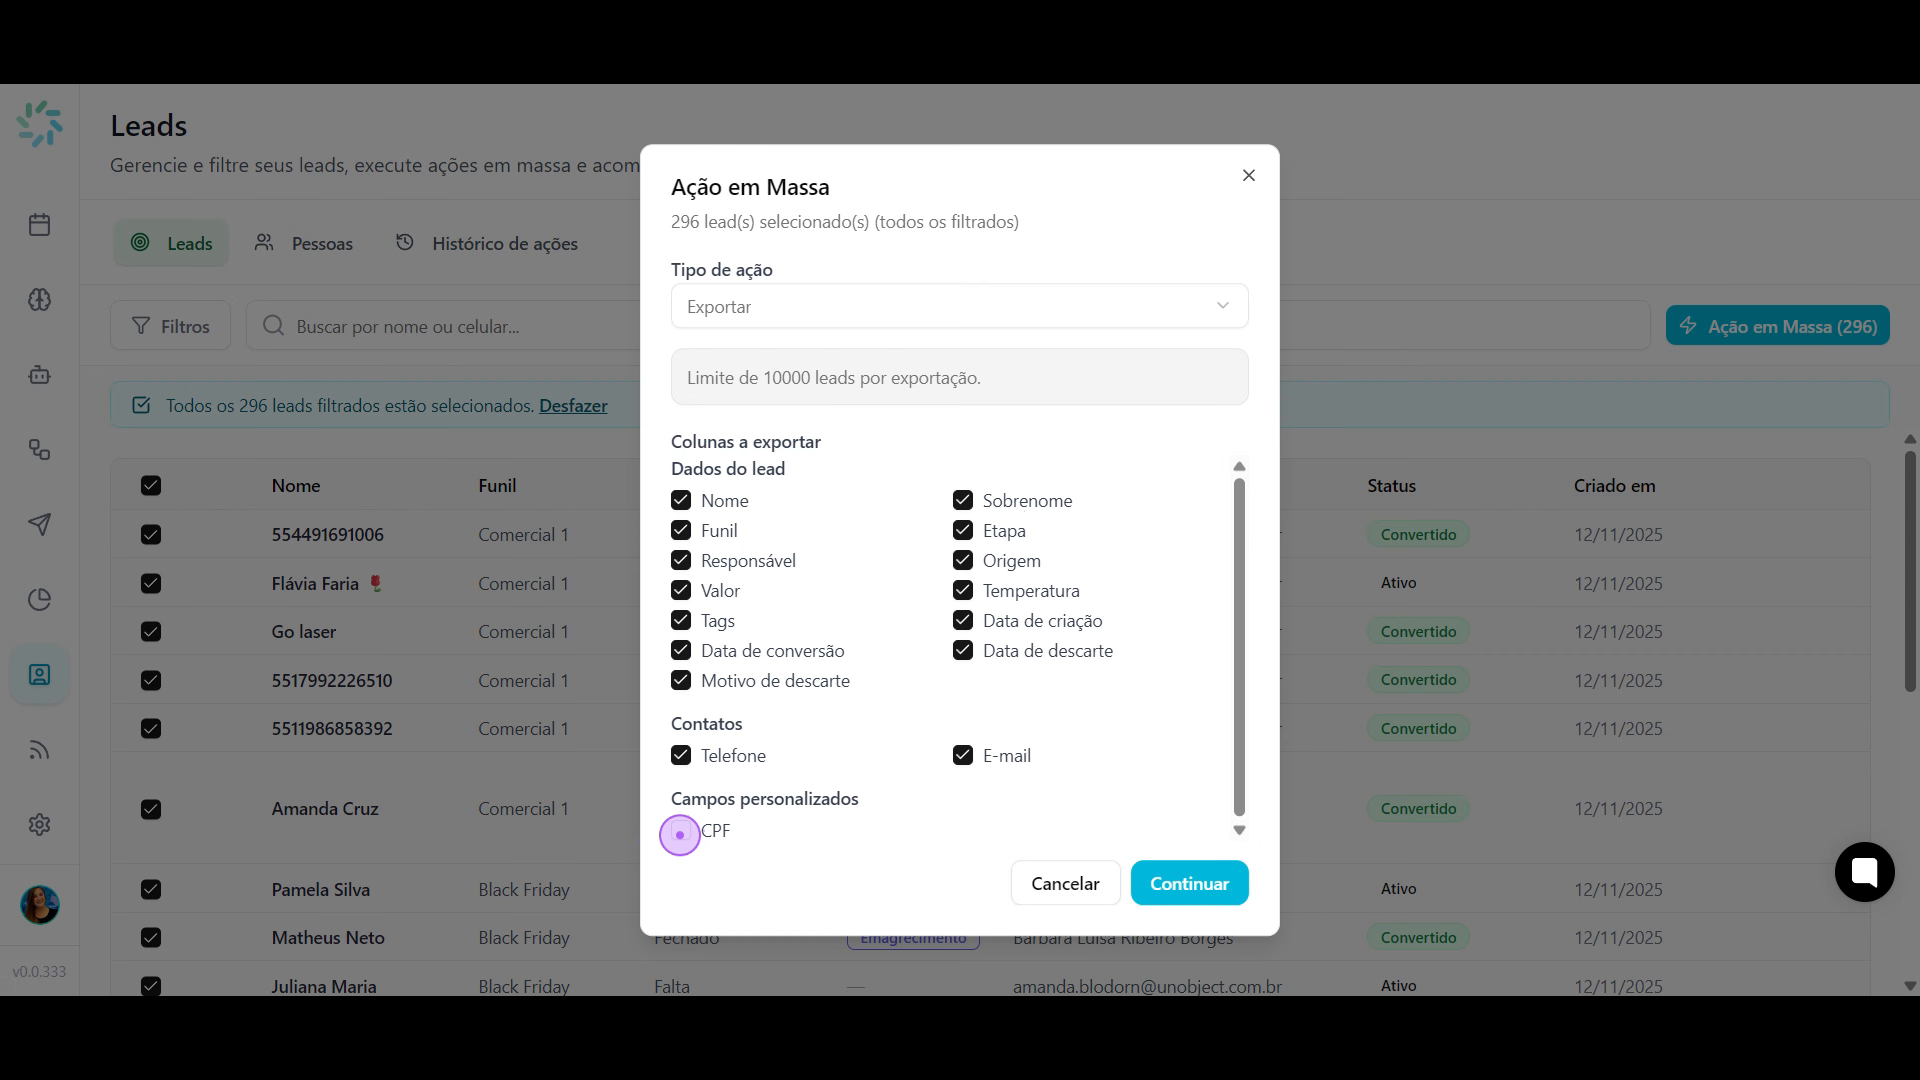Uncheck the Data de conversão checkbox

pyautogui.click(x=681, y=650)
